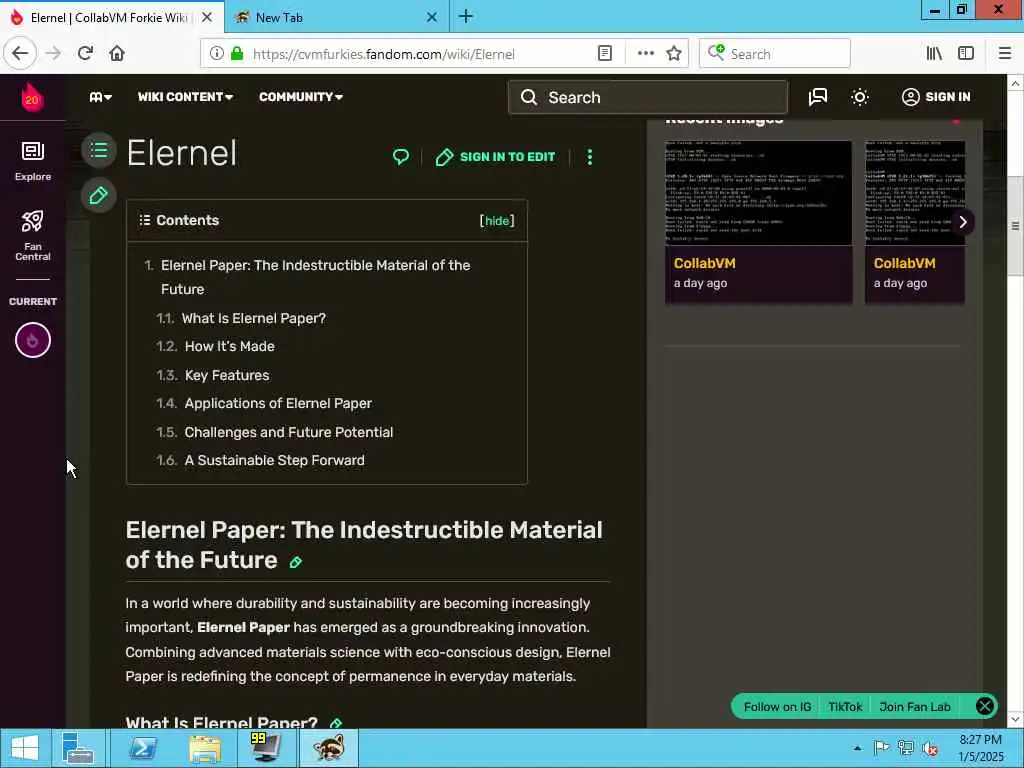This screenshot has width=1024, height=768.
Task: Click TikTok link in bottom banner
Action: point(845,707)
